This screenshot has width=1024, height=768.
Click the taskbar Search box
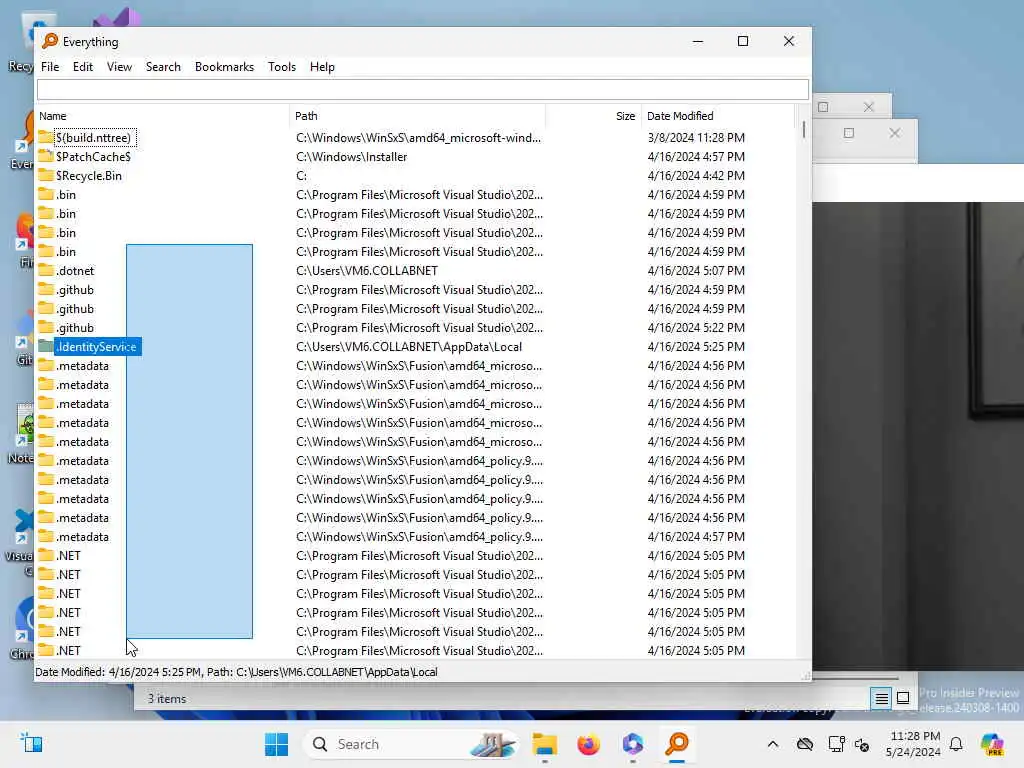[x=413, y=744]
